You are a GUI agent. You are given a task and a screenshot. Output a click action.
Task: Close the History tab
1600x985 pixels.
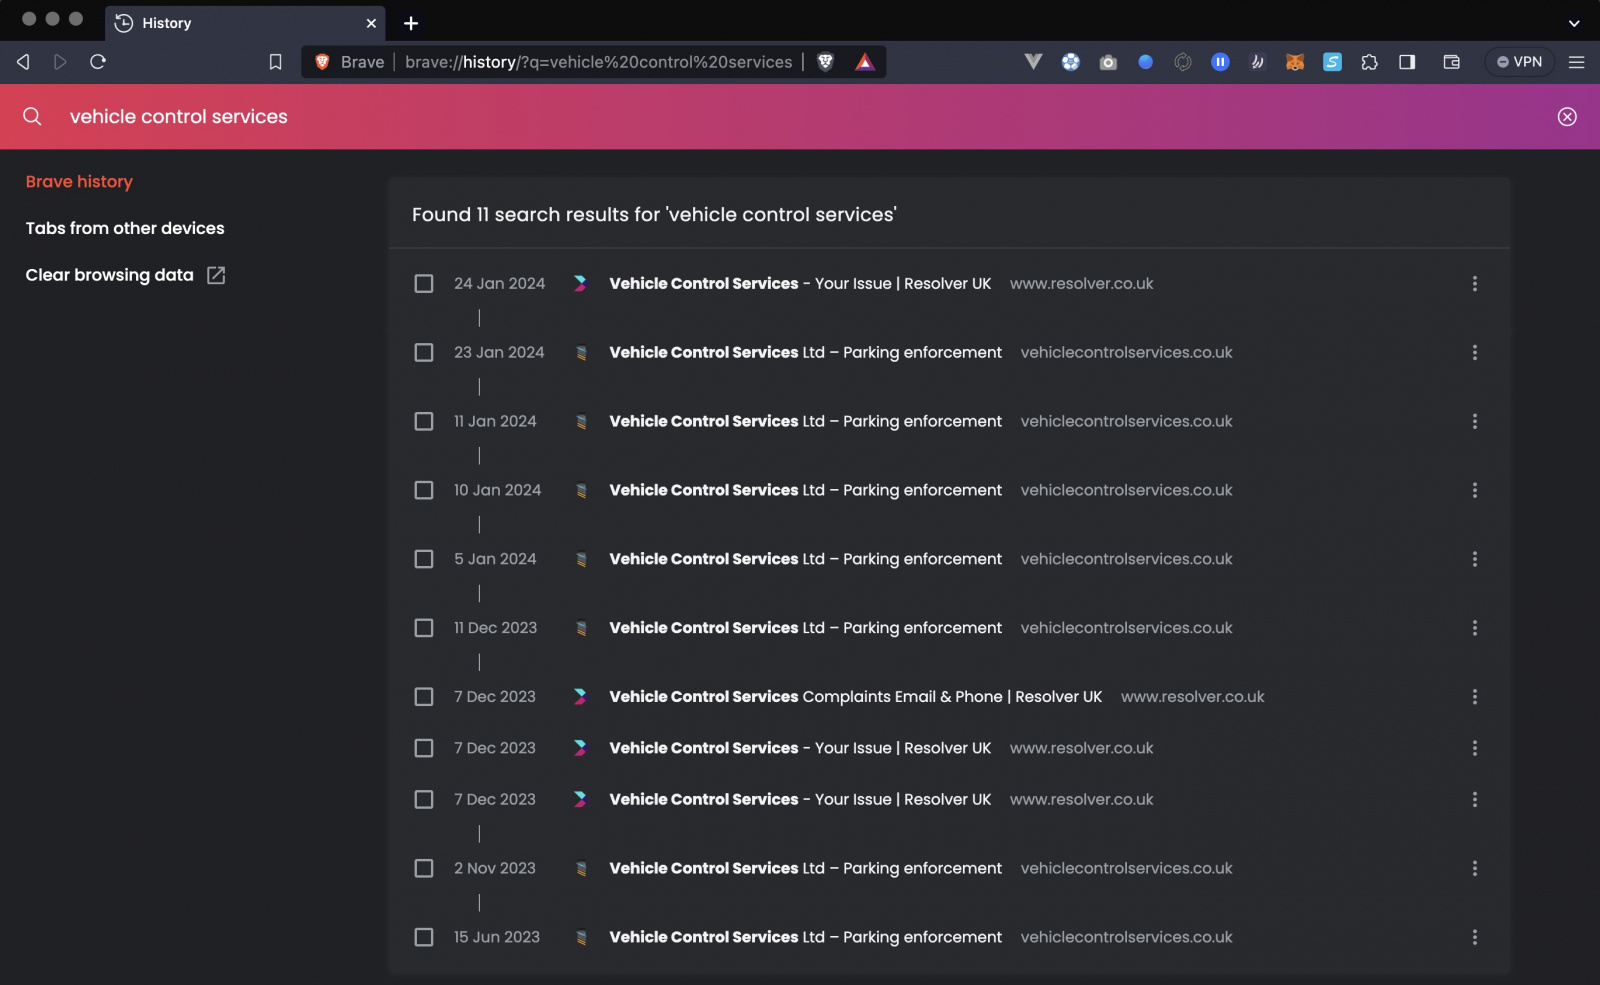point(371,23)
